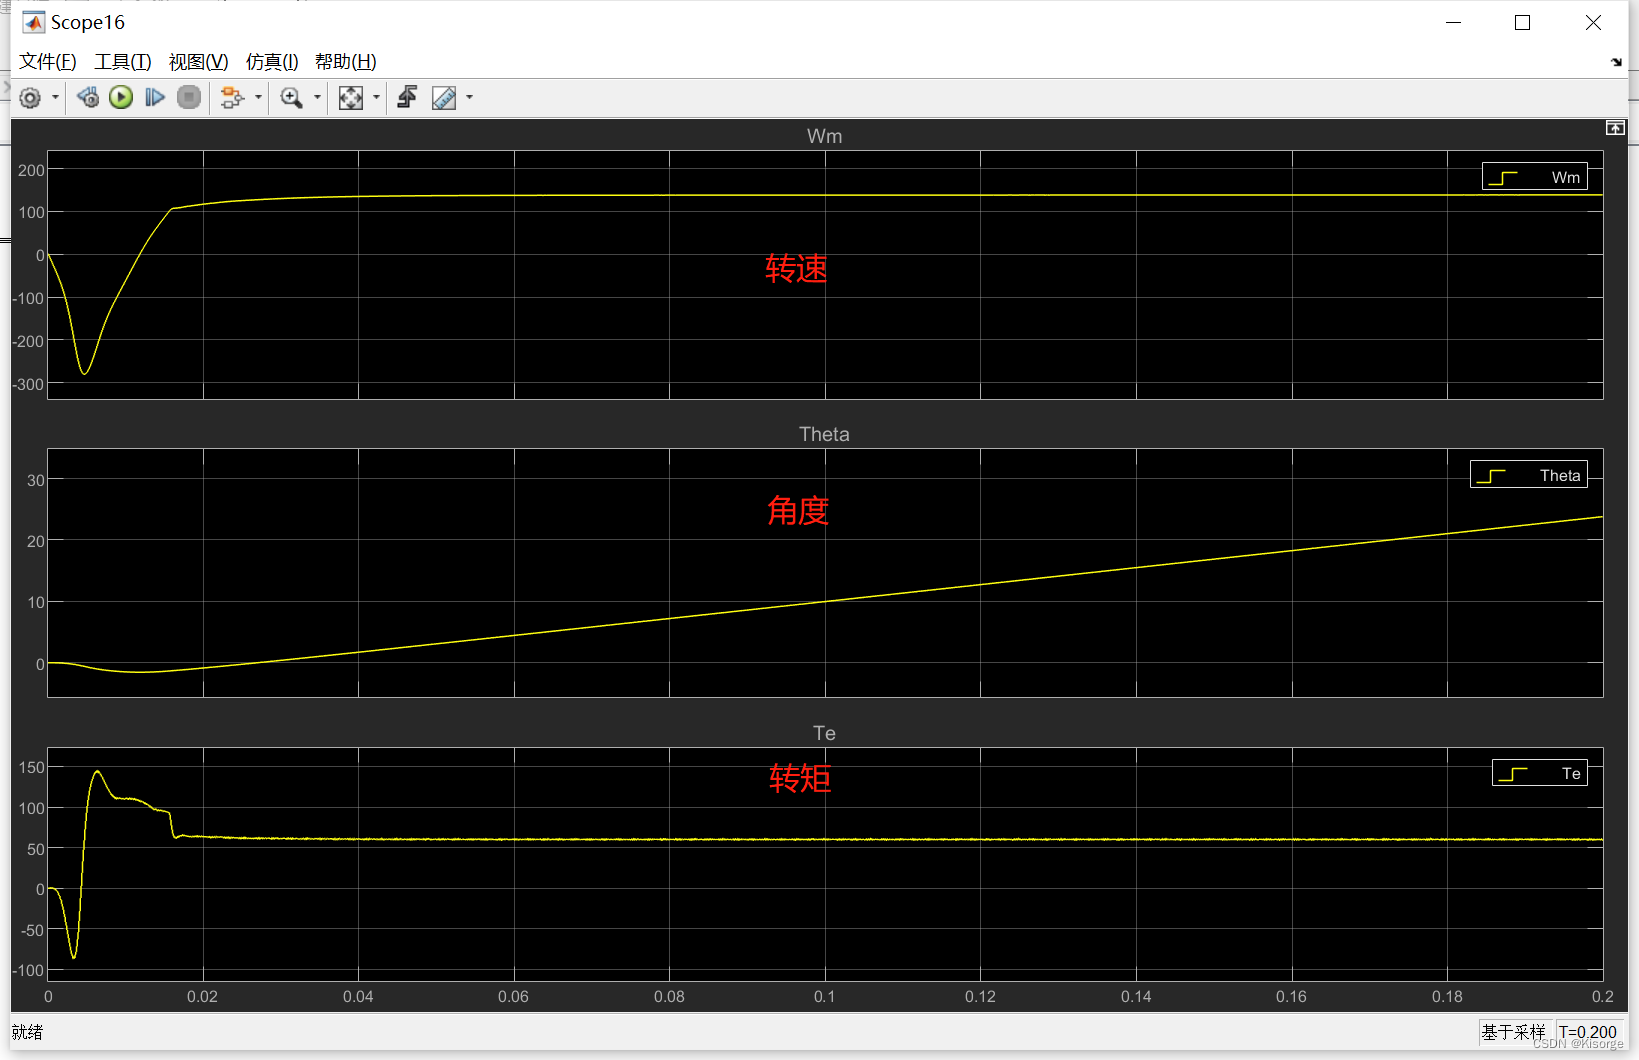Open the 文件(F) menu

coord(48,62)
